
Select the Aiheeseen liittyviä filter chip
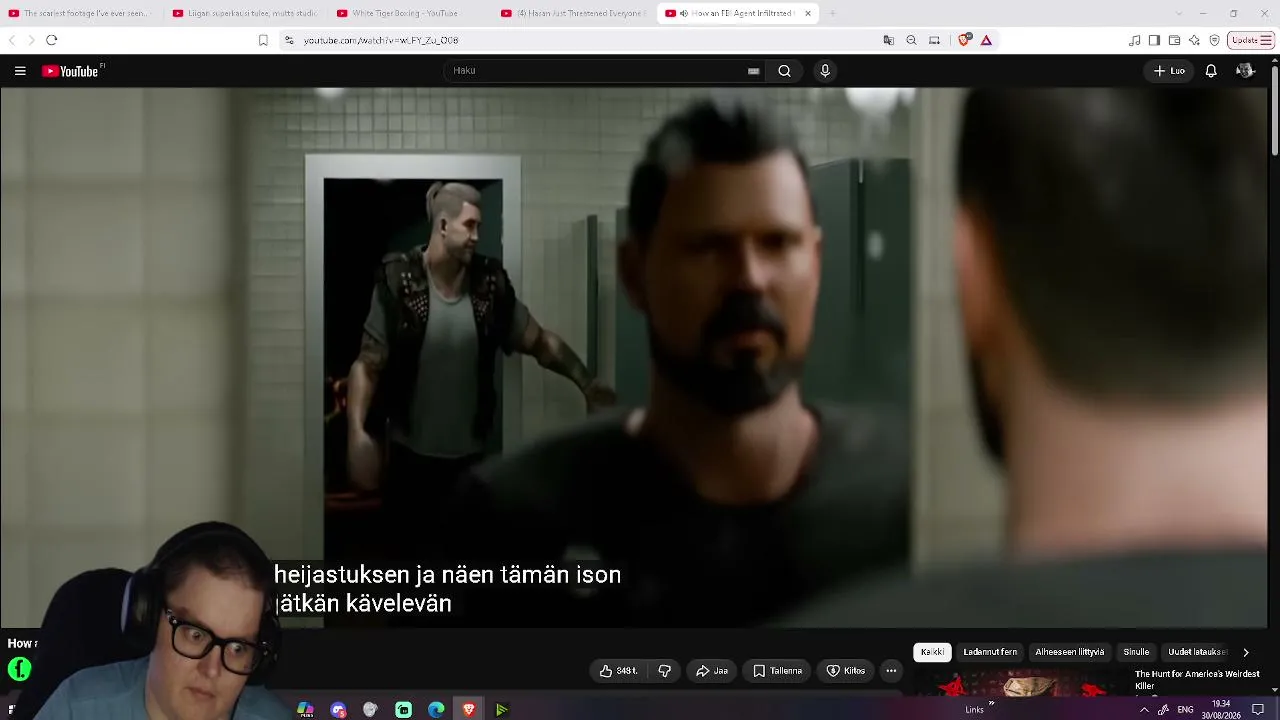[x=1070, y=652]
